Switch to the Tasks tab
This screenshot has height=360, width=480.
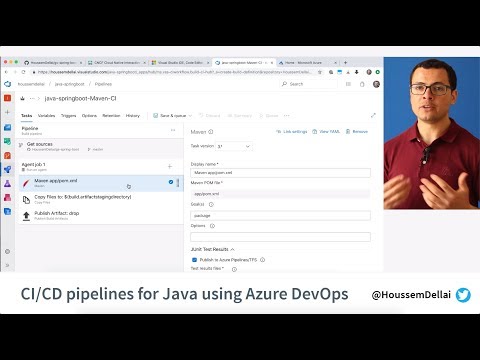pyautogui.click(x=27, y=116)
